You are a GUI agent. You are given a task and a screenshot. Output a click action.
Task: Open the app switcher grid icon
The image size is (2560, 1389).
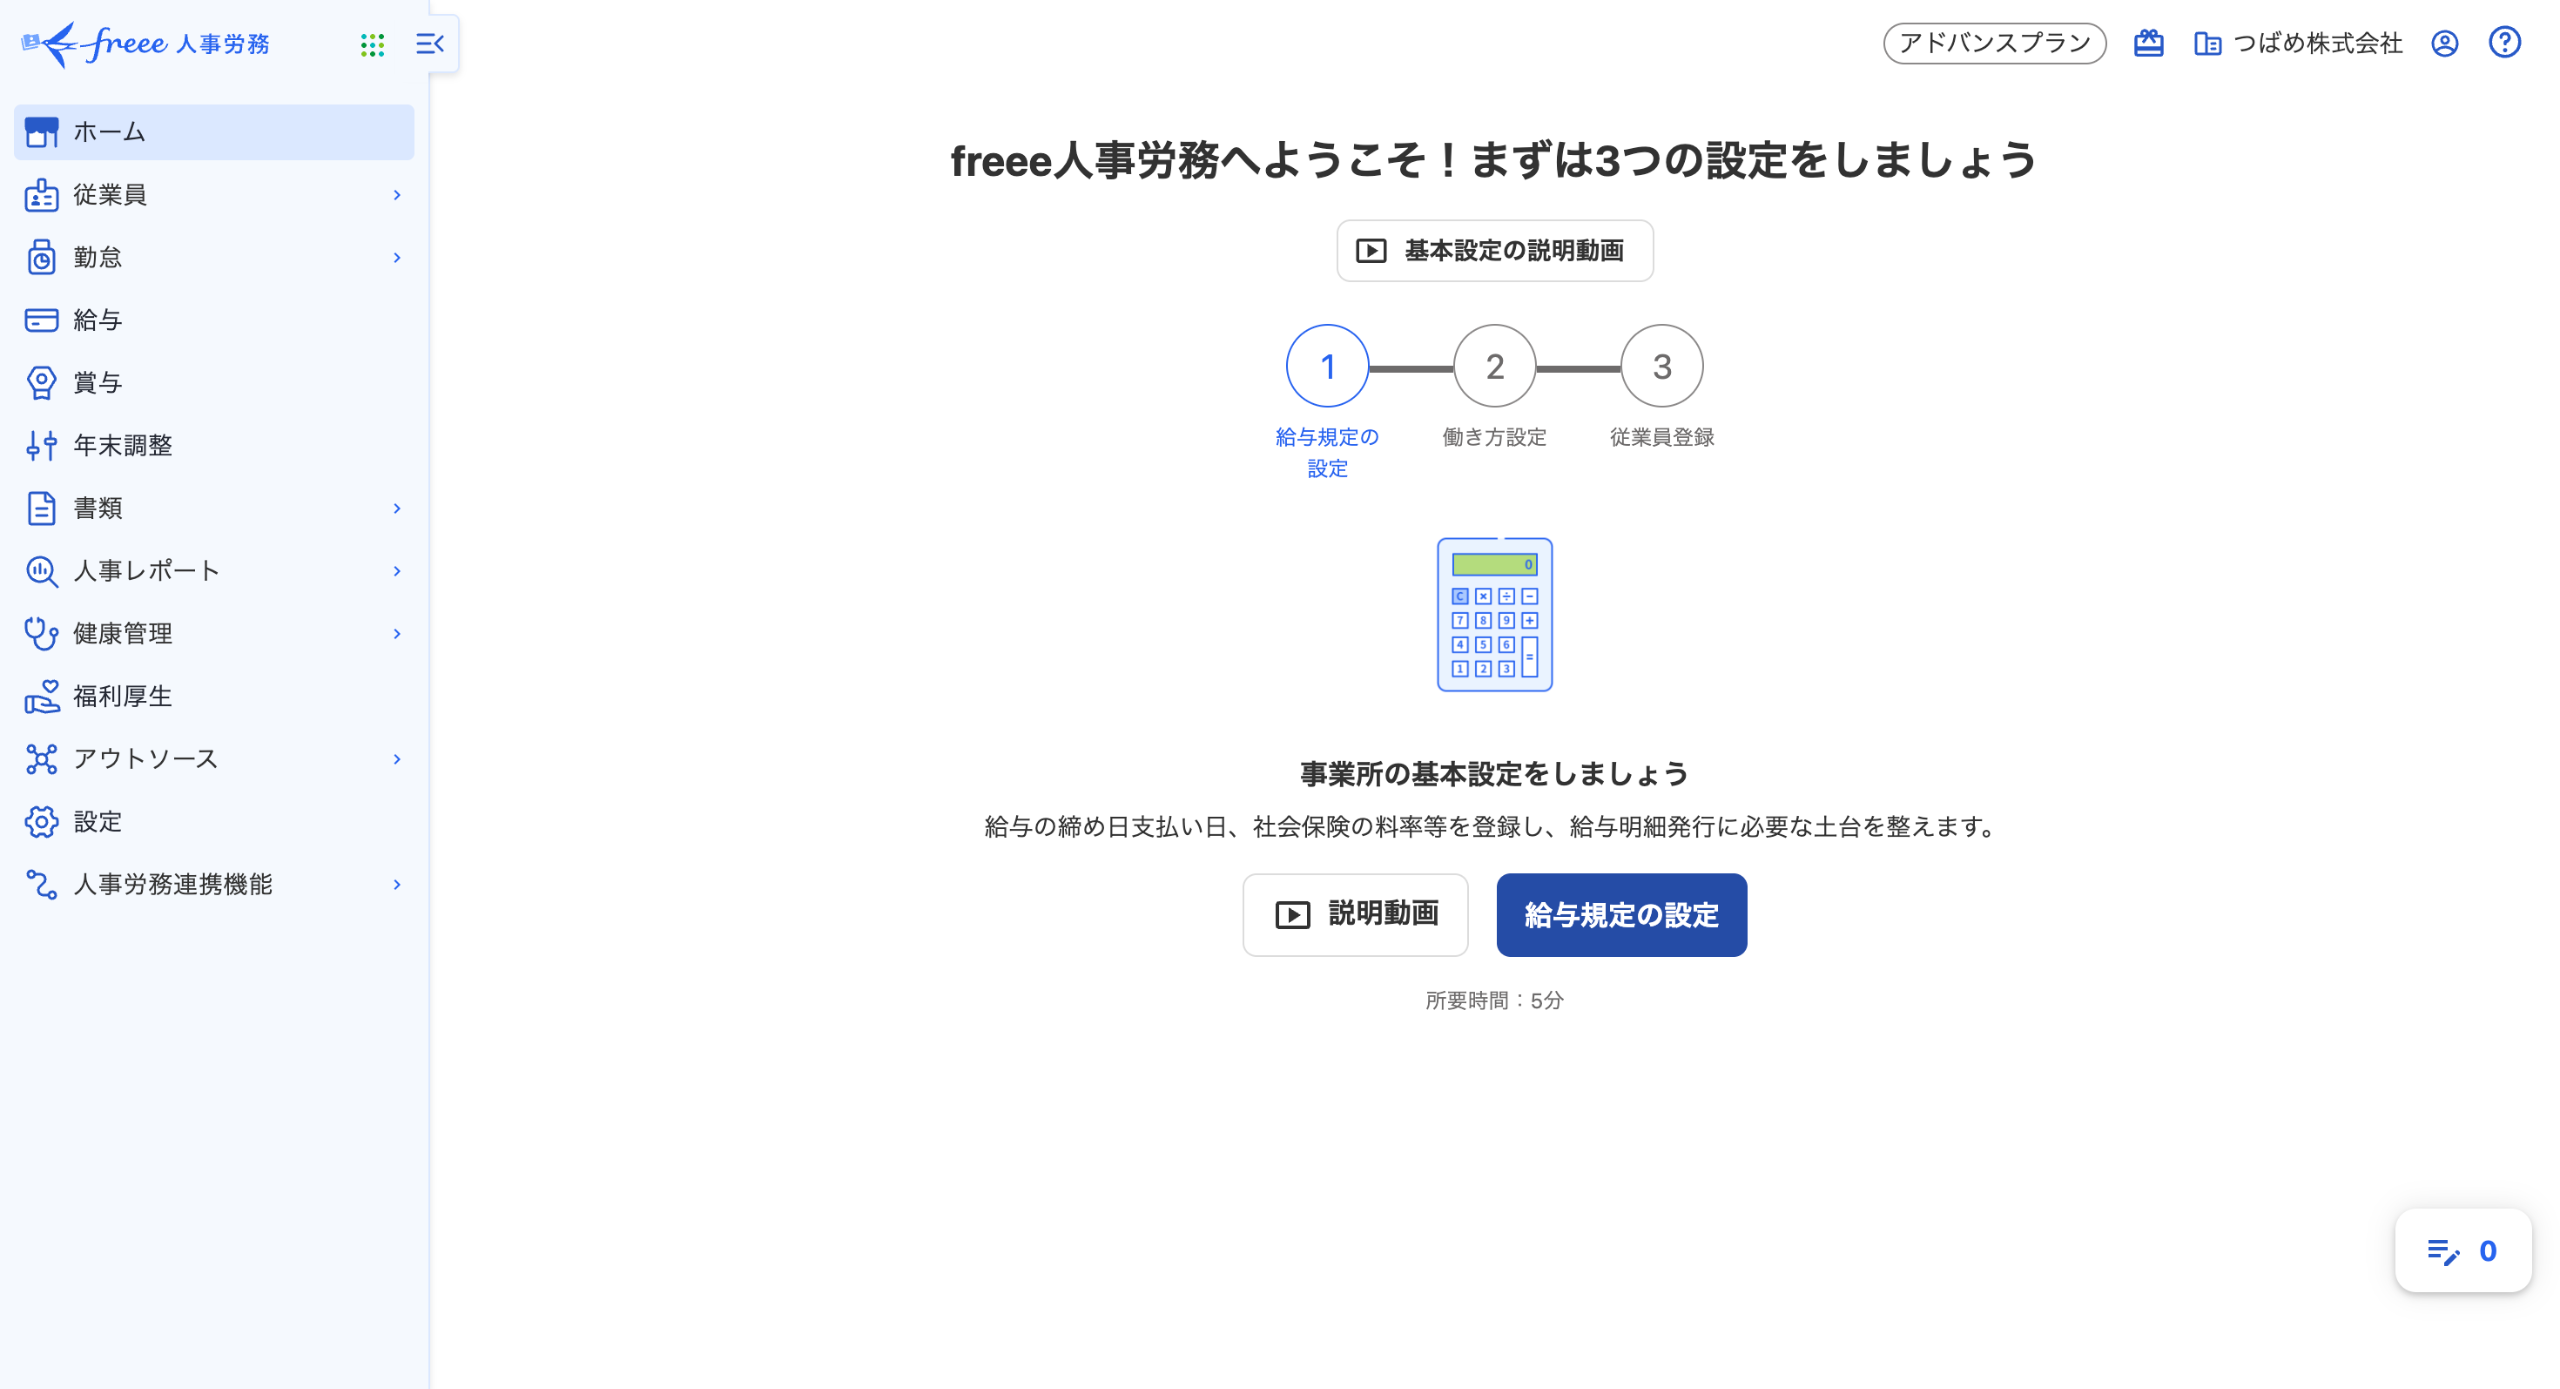tap(372, 44)
